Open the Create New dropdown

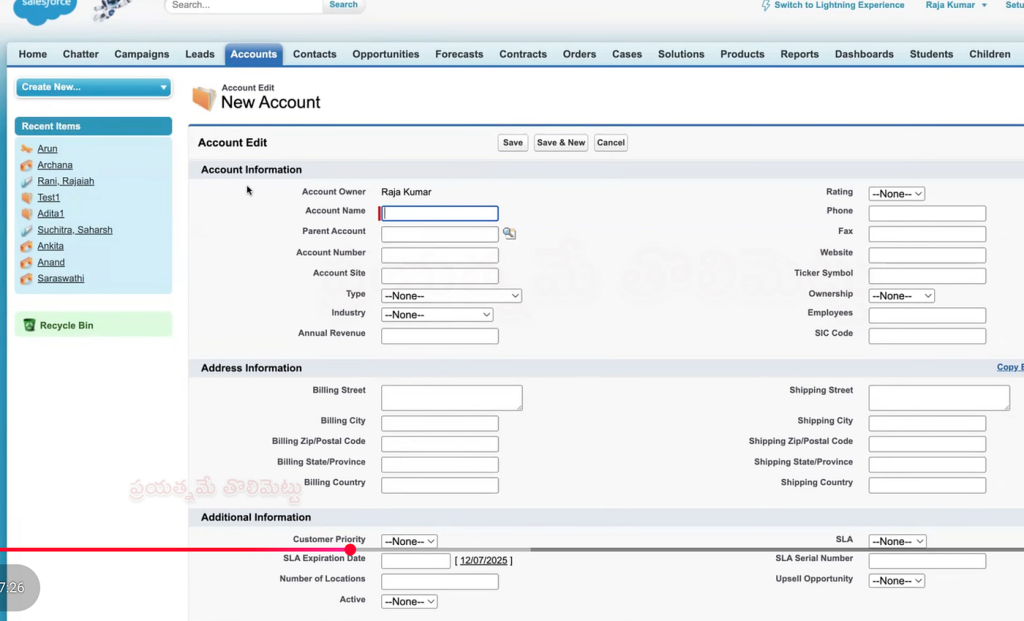tap(92, 88)
